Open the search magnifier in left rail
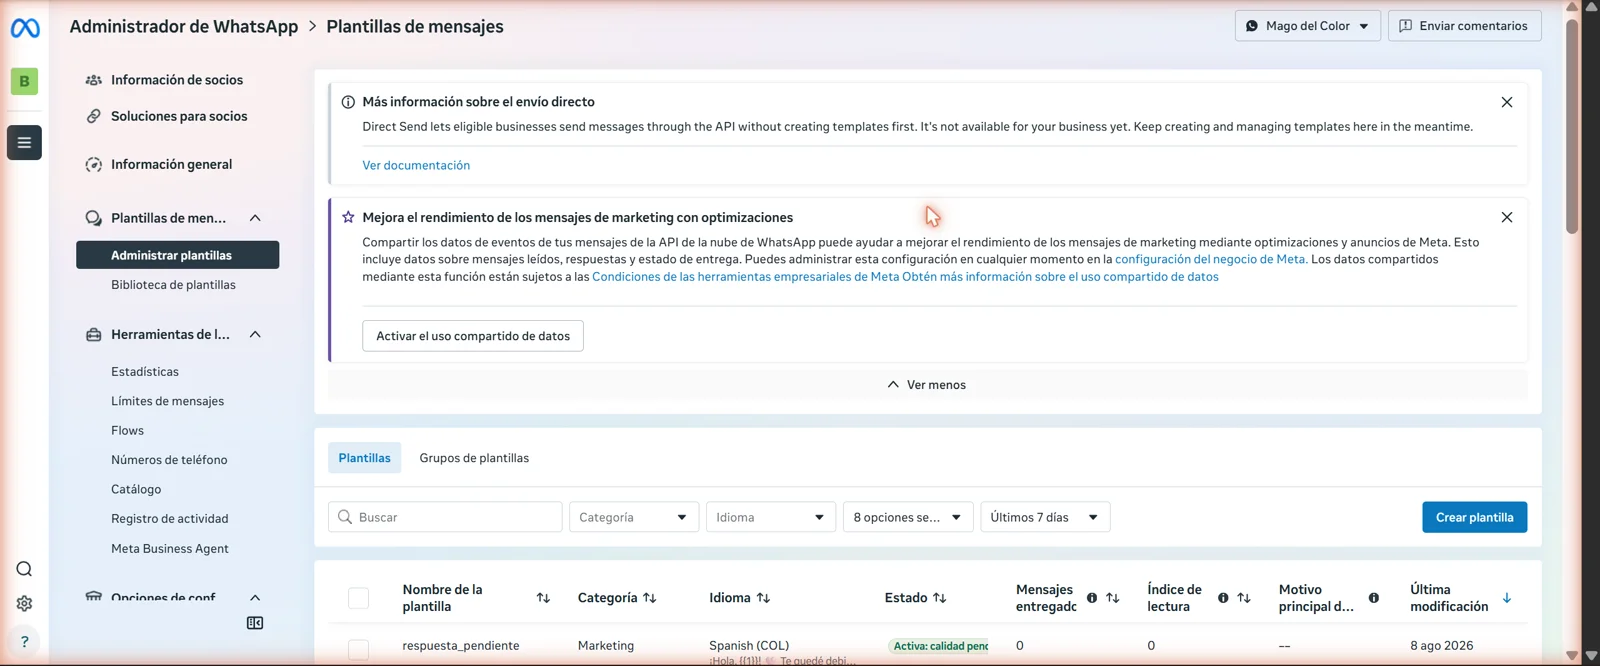 click(24, 569)
